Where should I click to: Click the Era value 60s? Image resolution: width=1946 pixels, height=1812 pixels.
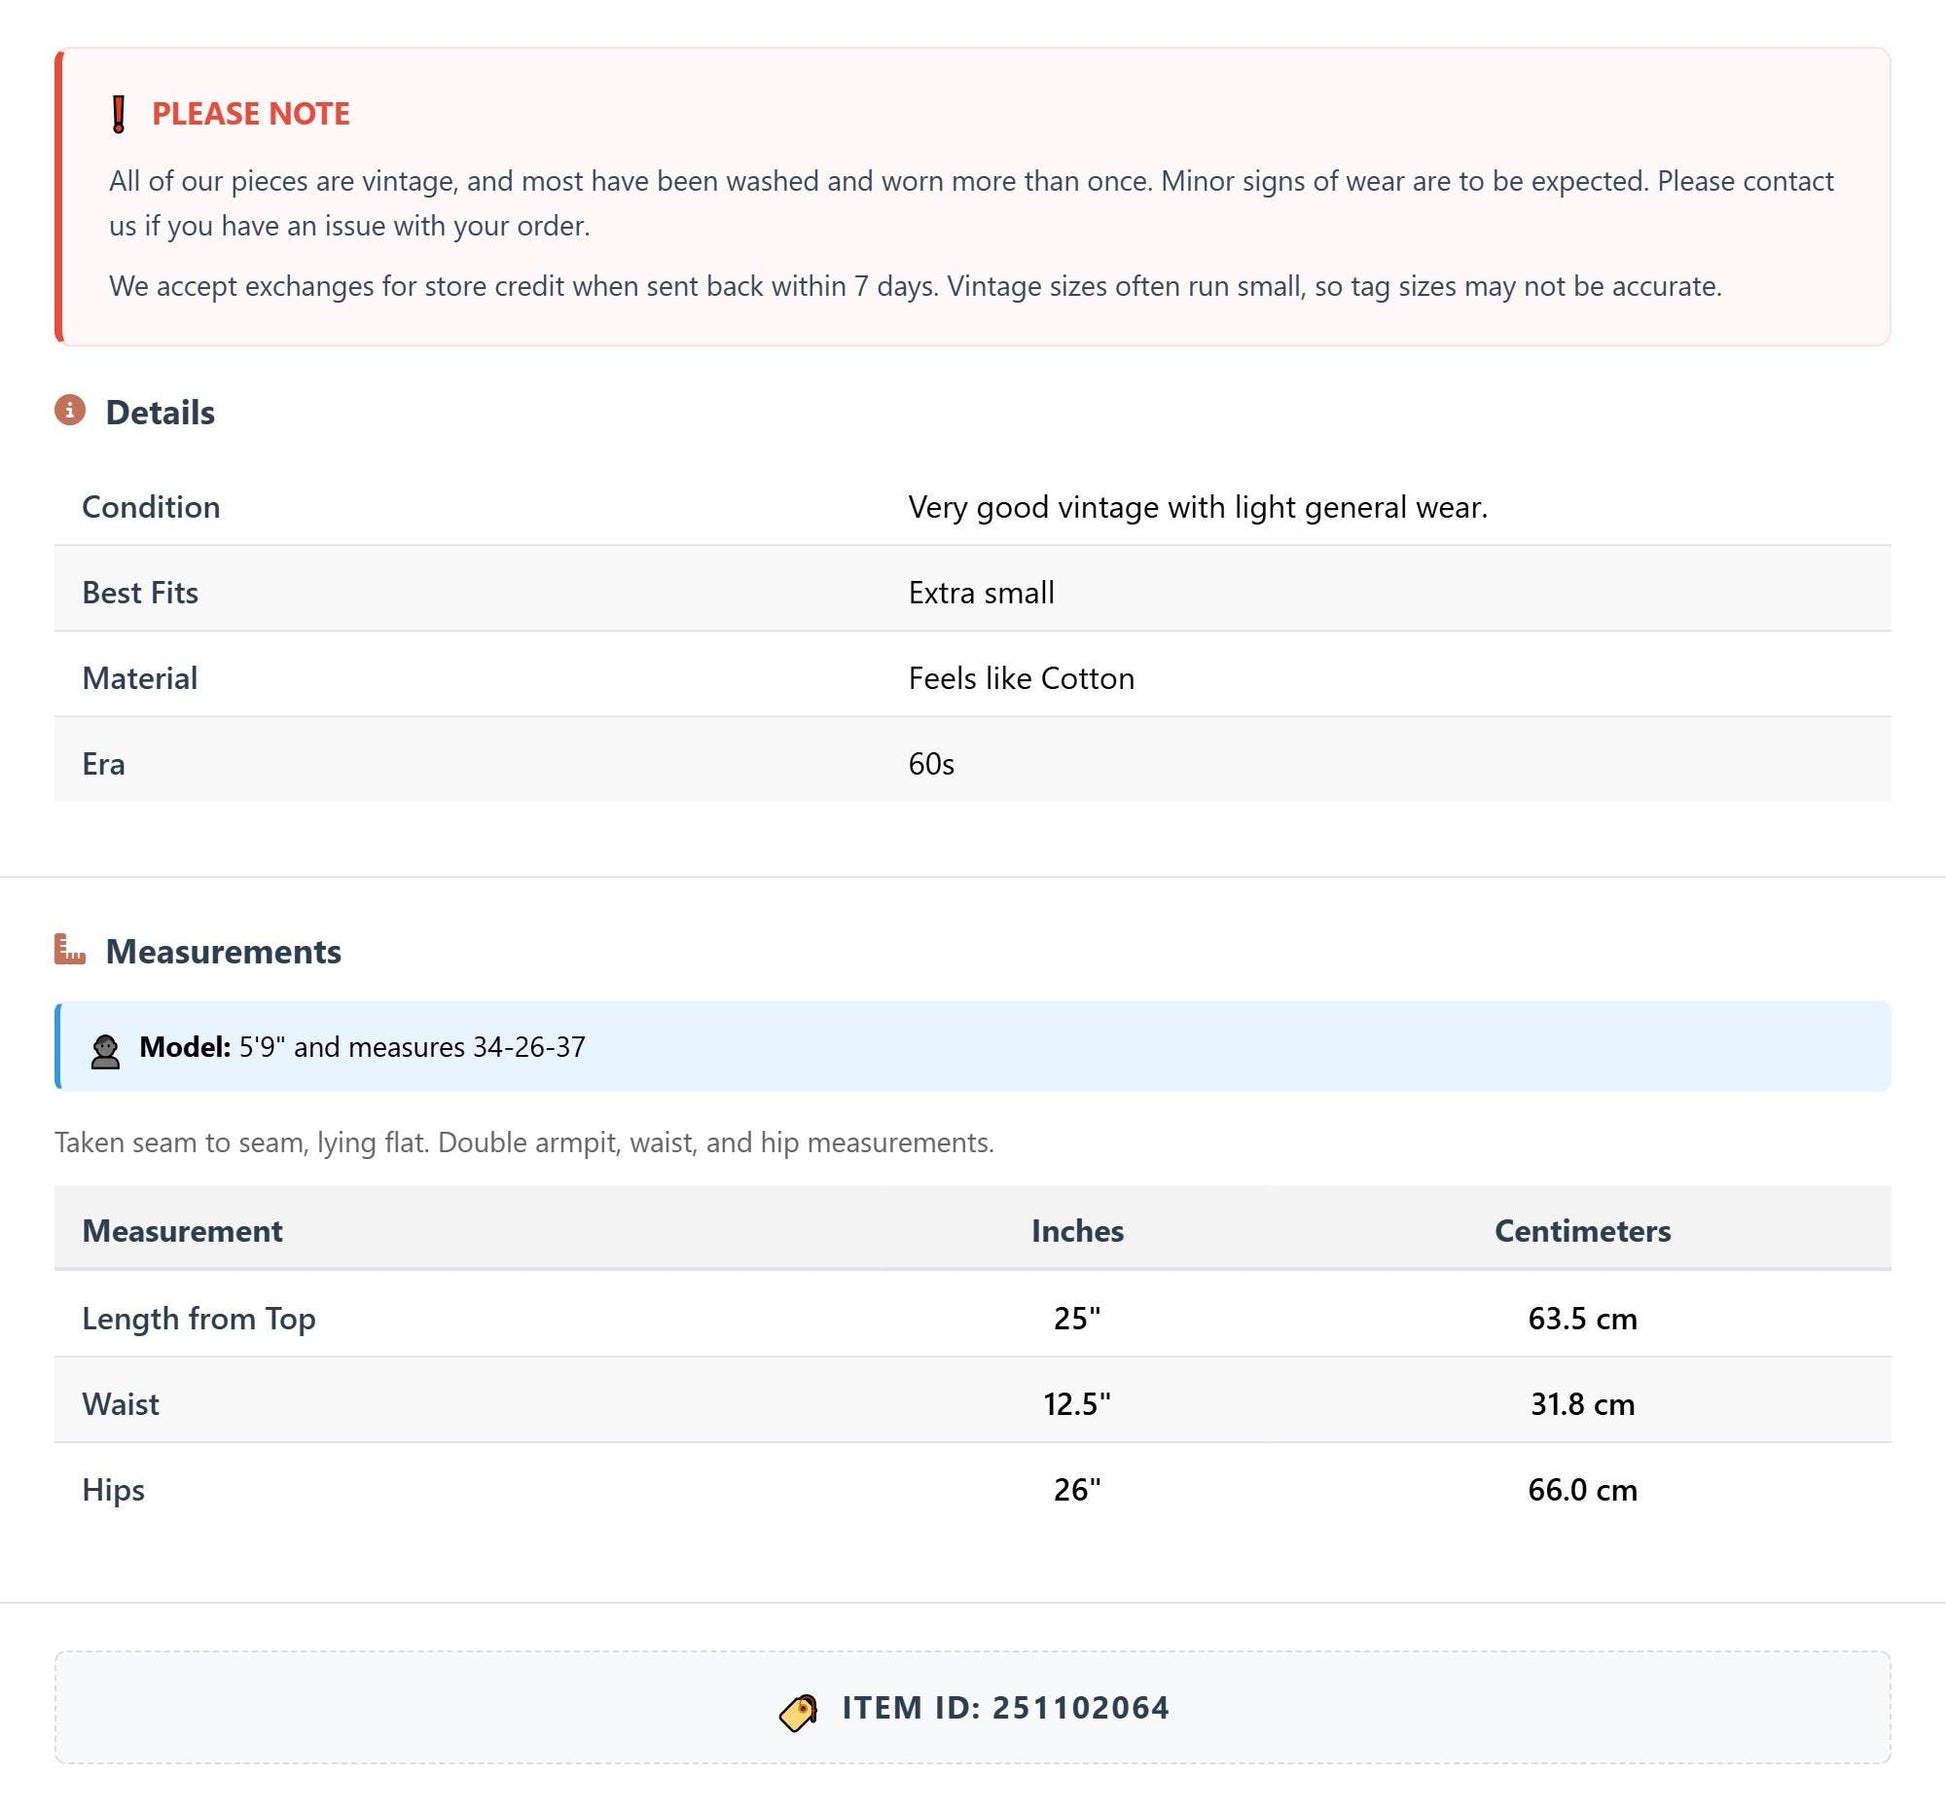(931, 764)
